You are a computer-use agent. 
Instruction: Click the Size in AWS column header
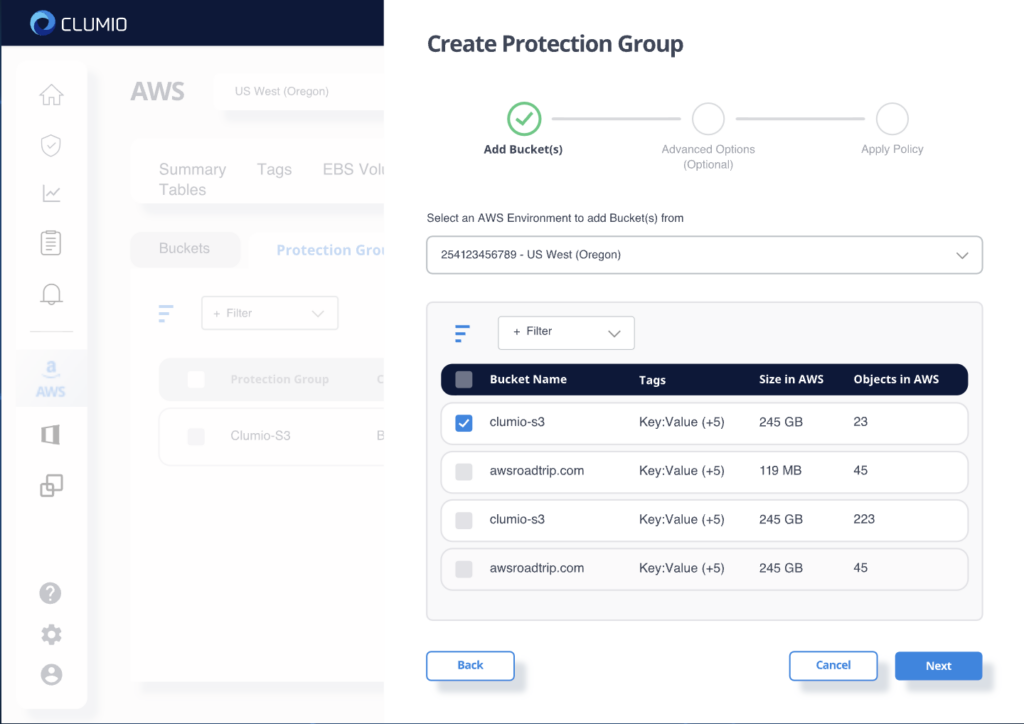791,379
